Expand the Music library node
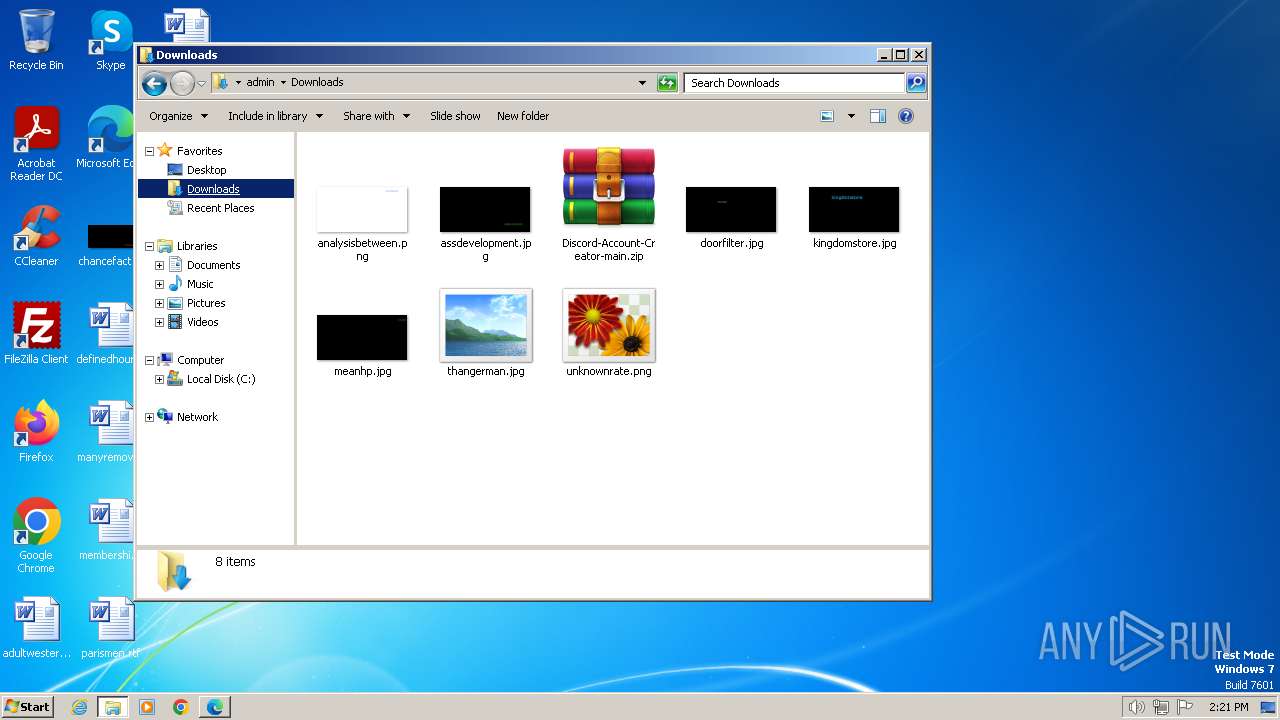1280x720 pixels. tap(159, 284)
